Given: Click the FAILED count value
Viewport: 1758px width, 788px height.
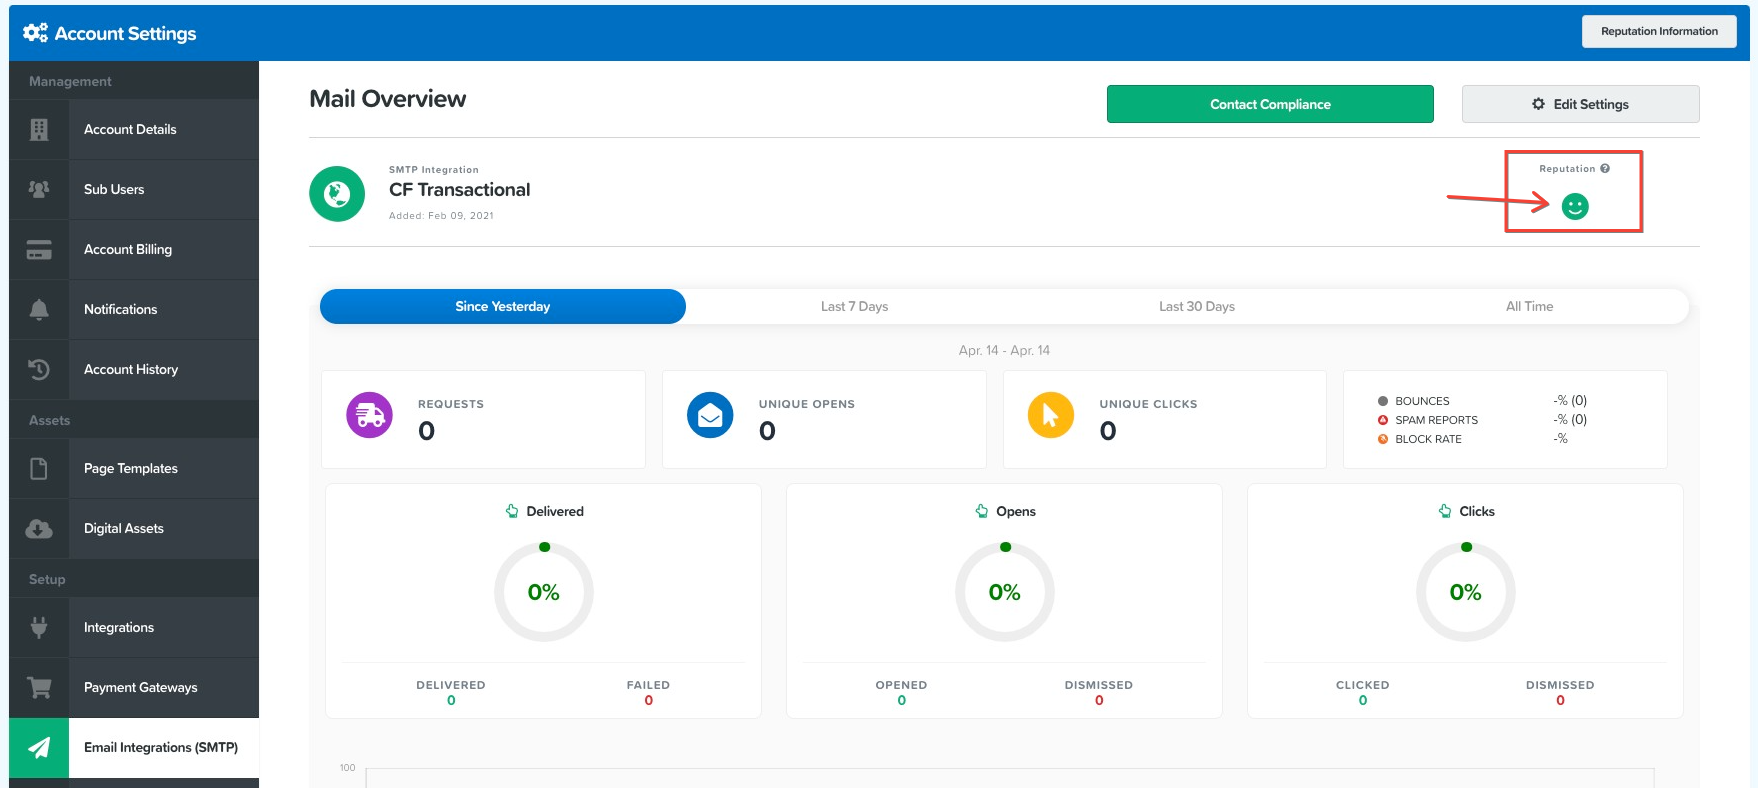Looking at the screenshot, I should (648, 700).
